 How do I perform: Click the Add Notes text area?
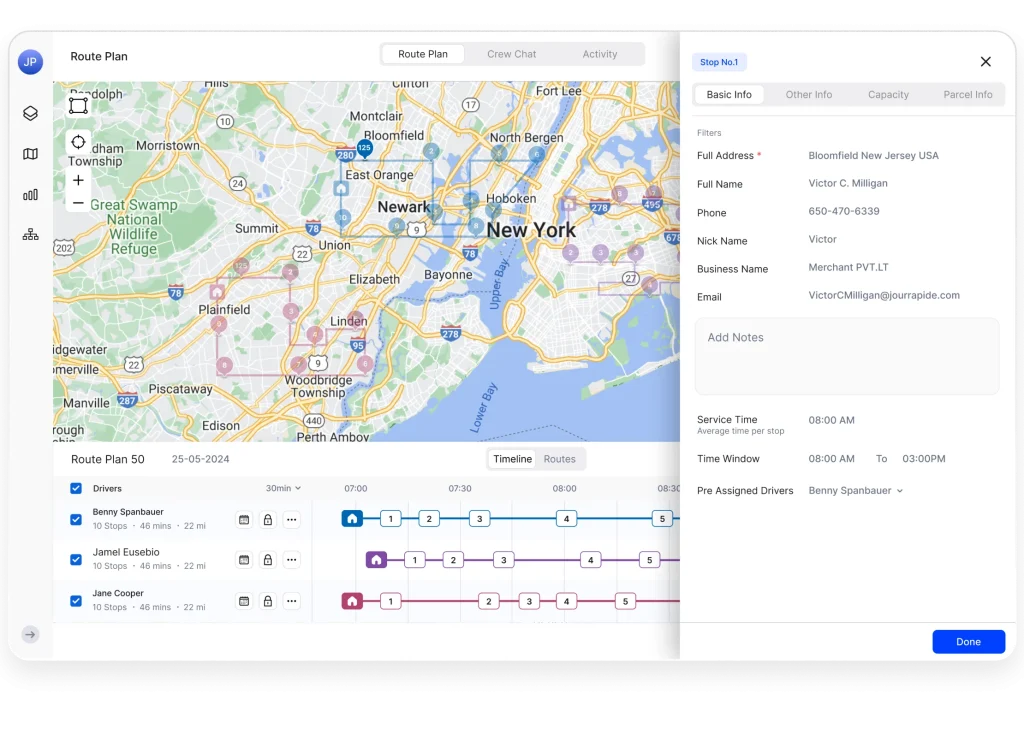point(847,357)
